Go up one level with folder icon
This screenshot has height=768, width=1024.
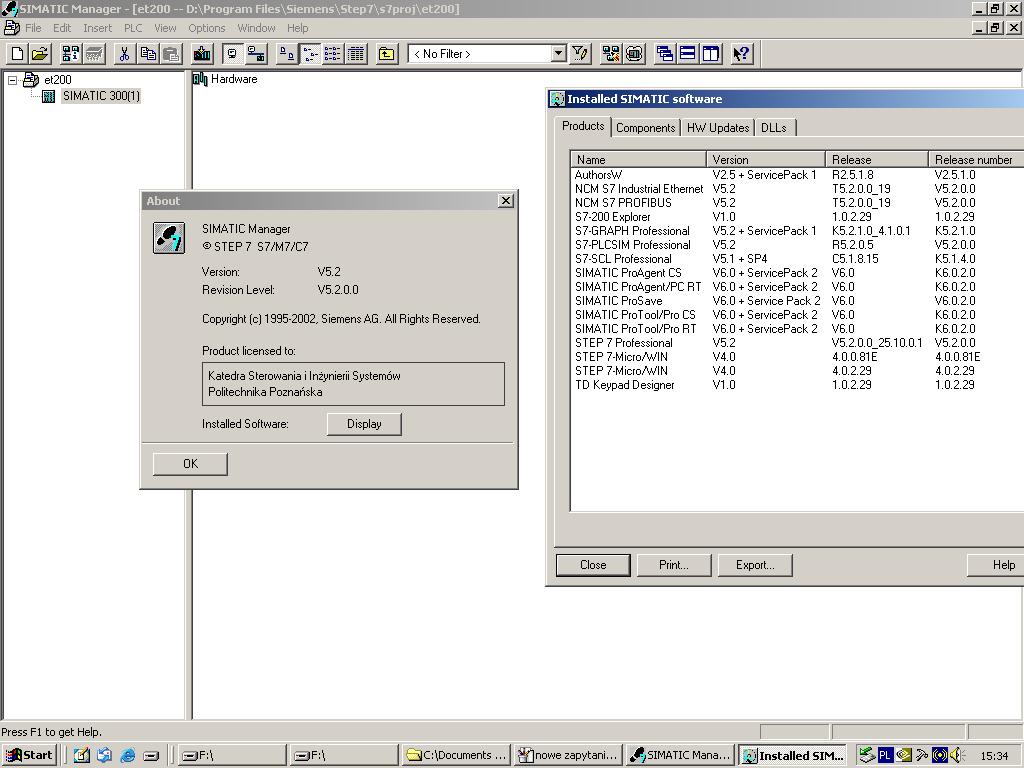387,54
